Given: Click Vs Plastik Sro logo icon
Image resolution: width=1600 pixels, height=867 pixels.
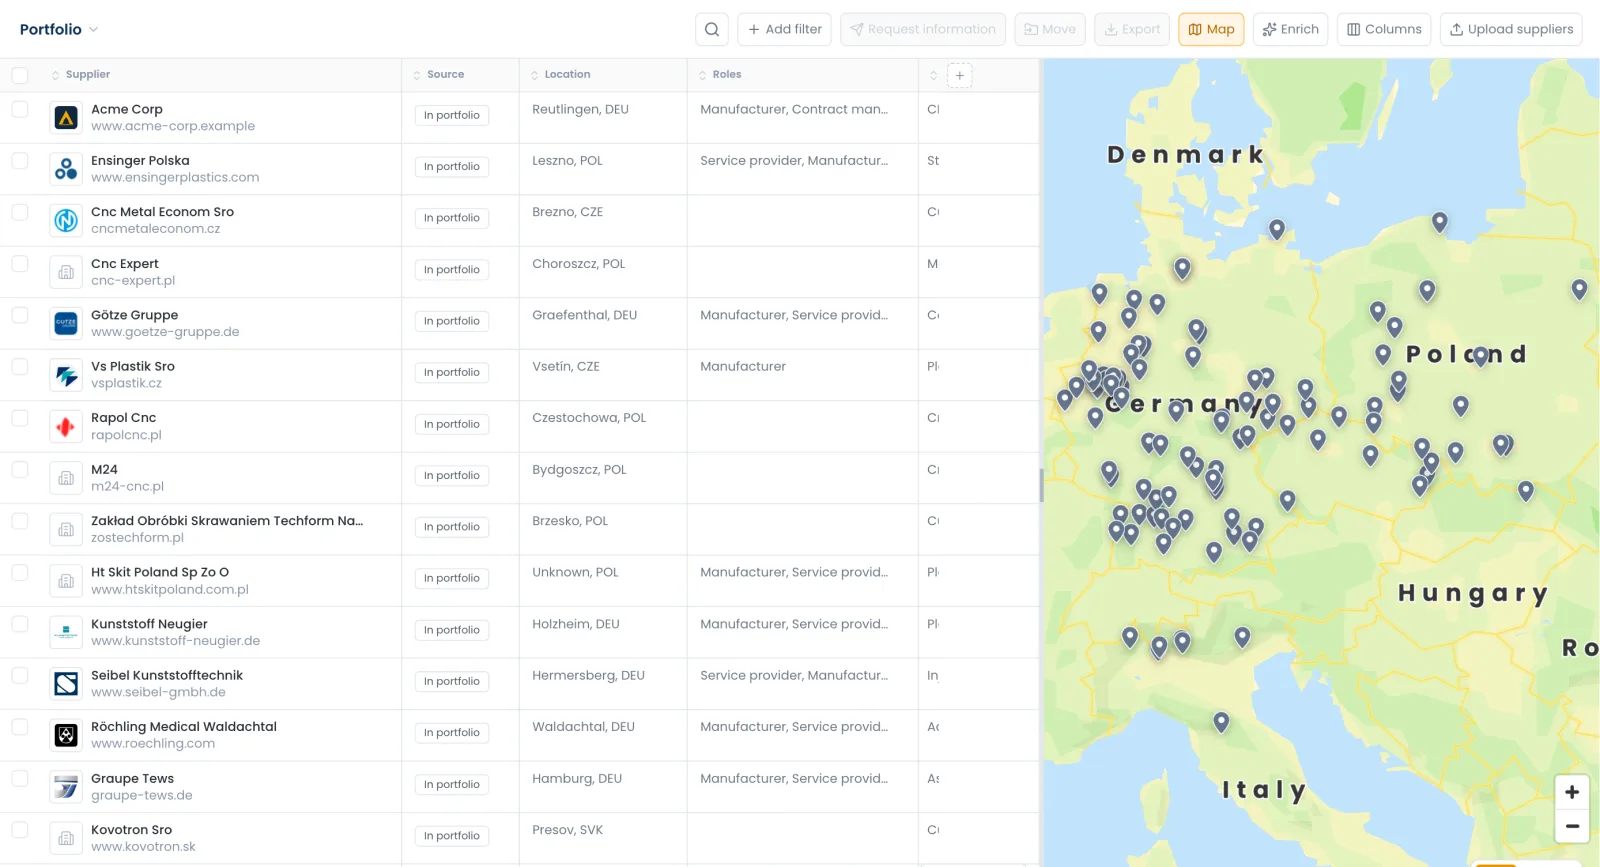Looking at the screenshot, I should point(66,375).
